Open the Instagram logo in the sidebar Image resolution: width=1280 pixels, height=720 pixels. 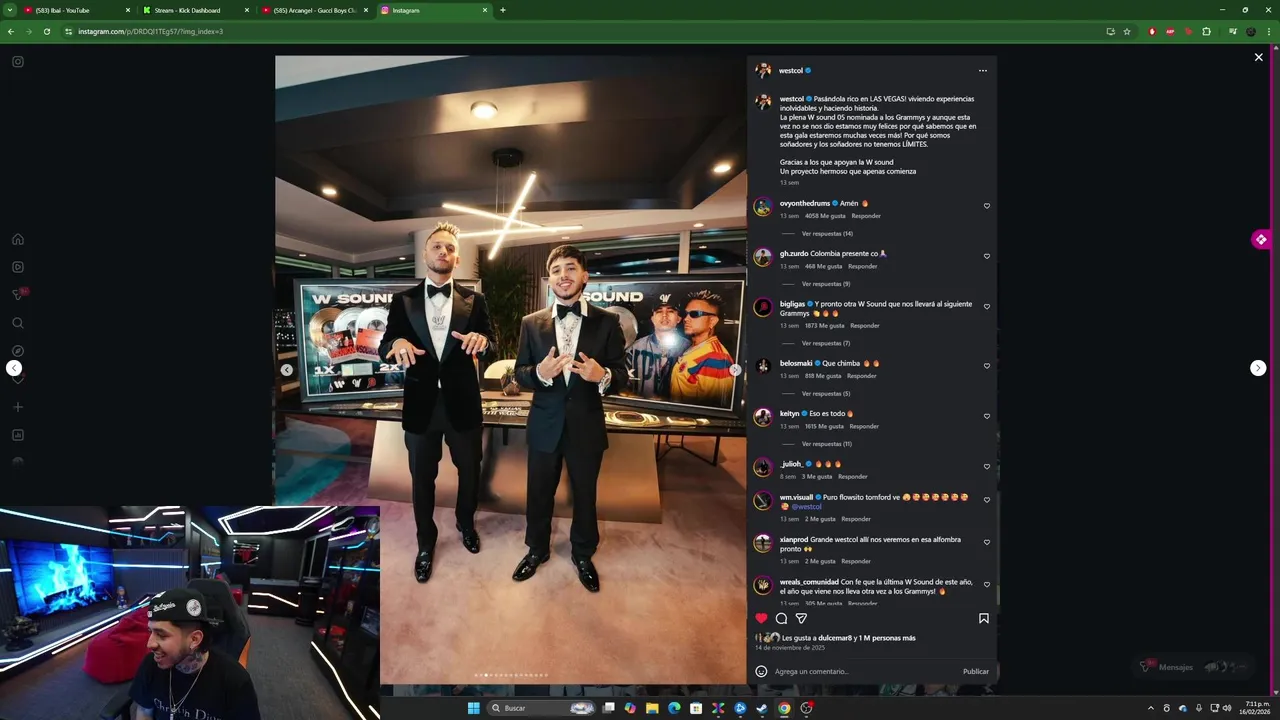point(18,62)
